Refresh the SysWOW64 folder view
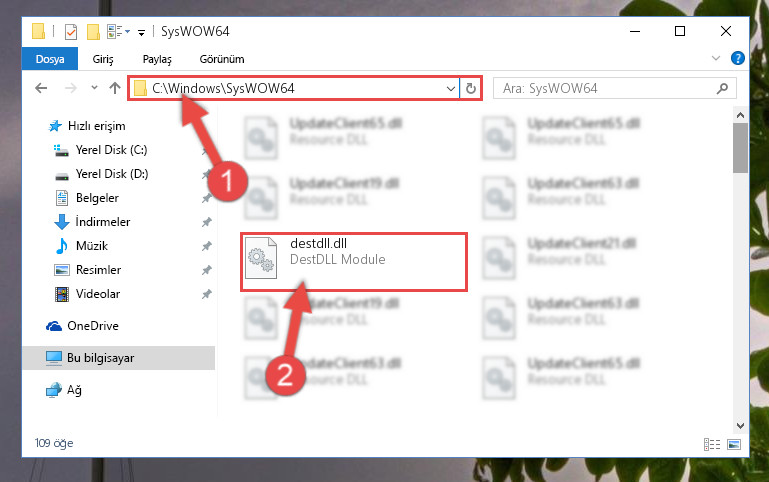 pyautogui.click(x=470, y=88)
